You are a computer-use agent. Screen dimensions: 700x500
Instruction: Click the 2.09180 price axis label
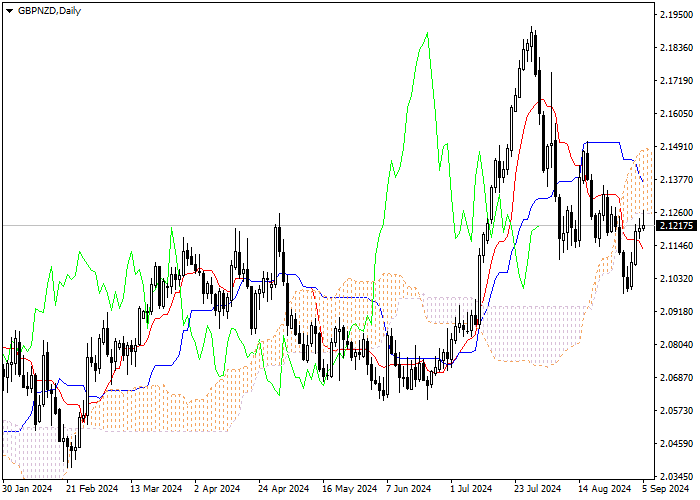pyautogui.click(x=676, y=312)
